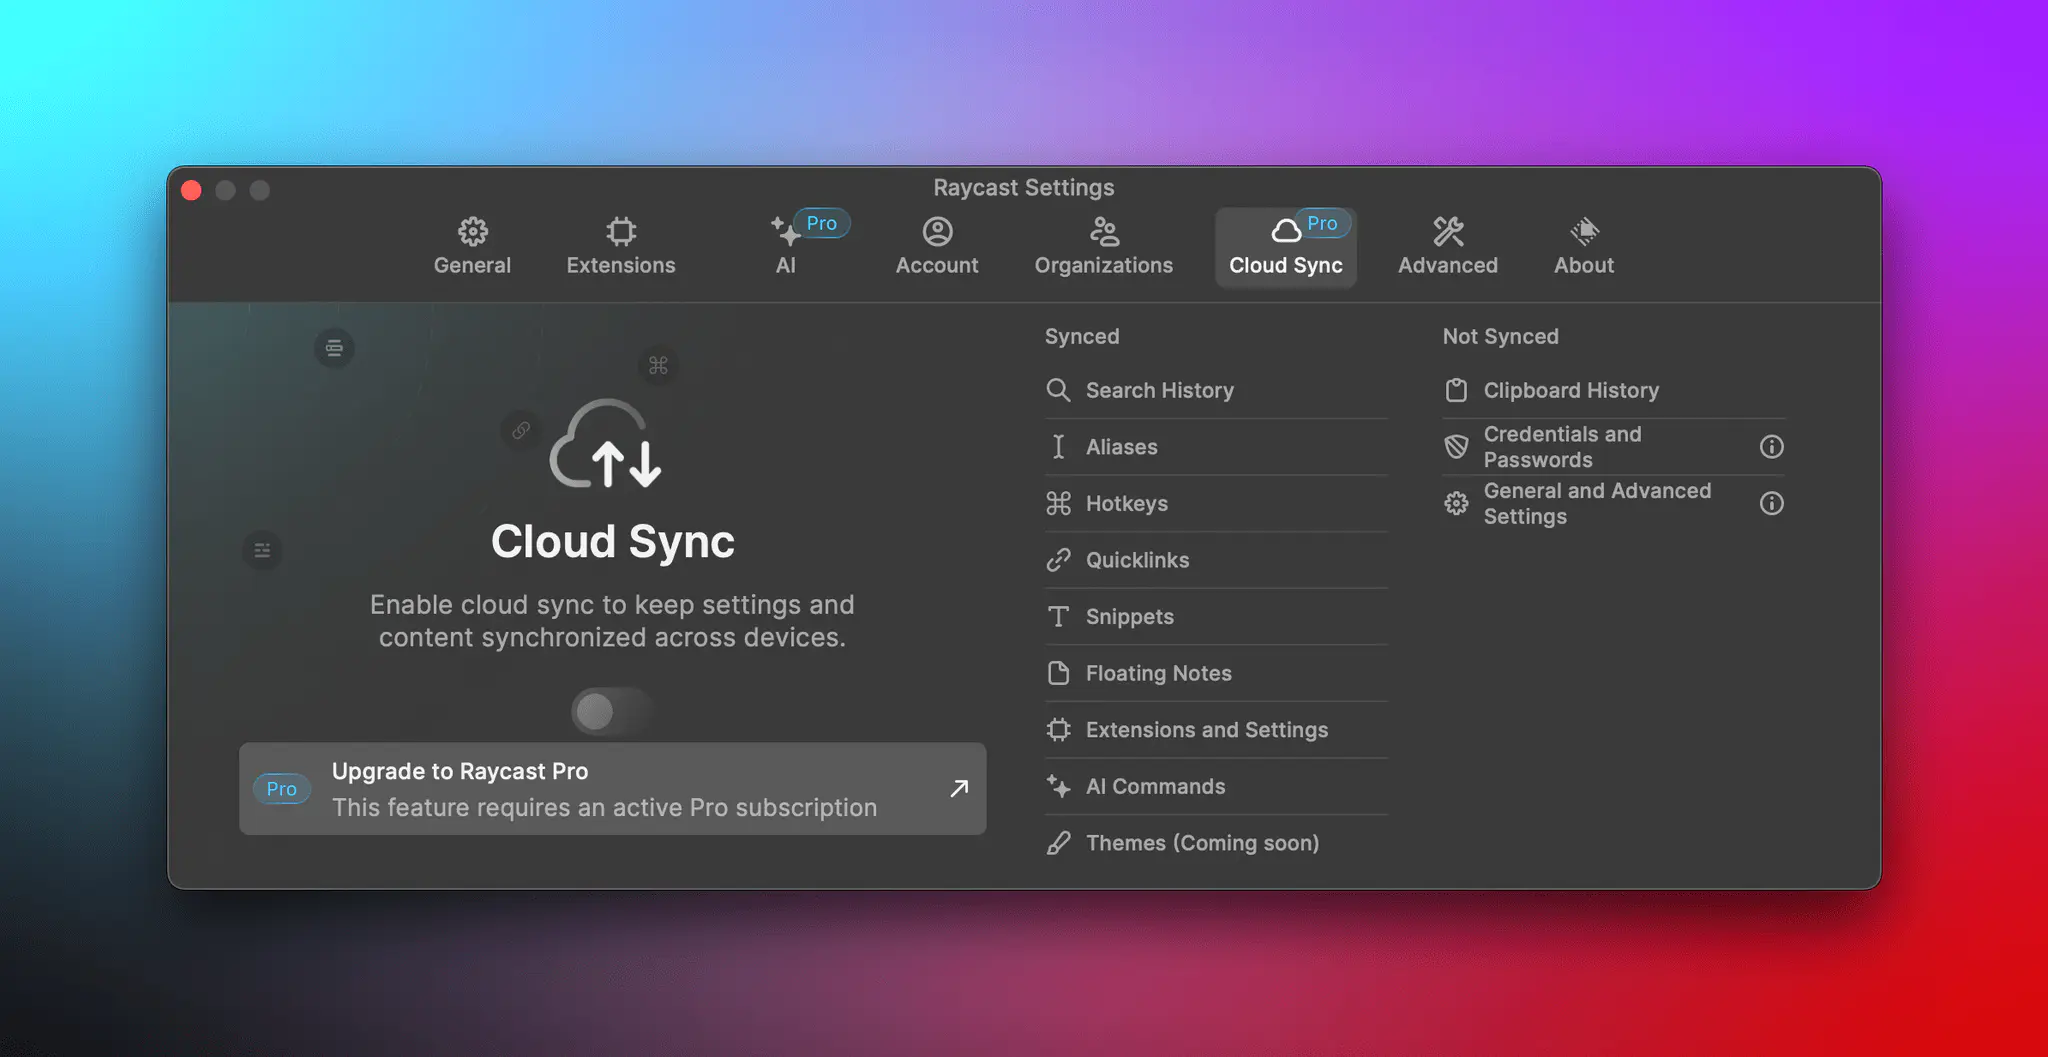Select the General and Advanced Settings text
Viewport: 2048px width, 1057px height.
click(1598, 503)
